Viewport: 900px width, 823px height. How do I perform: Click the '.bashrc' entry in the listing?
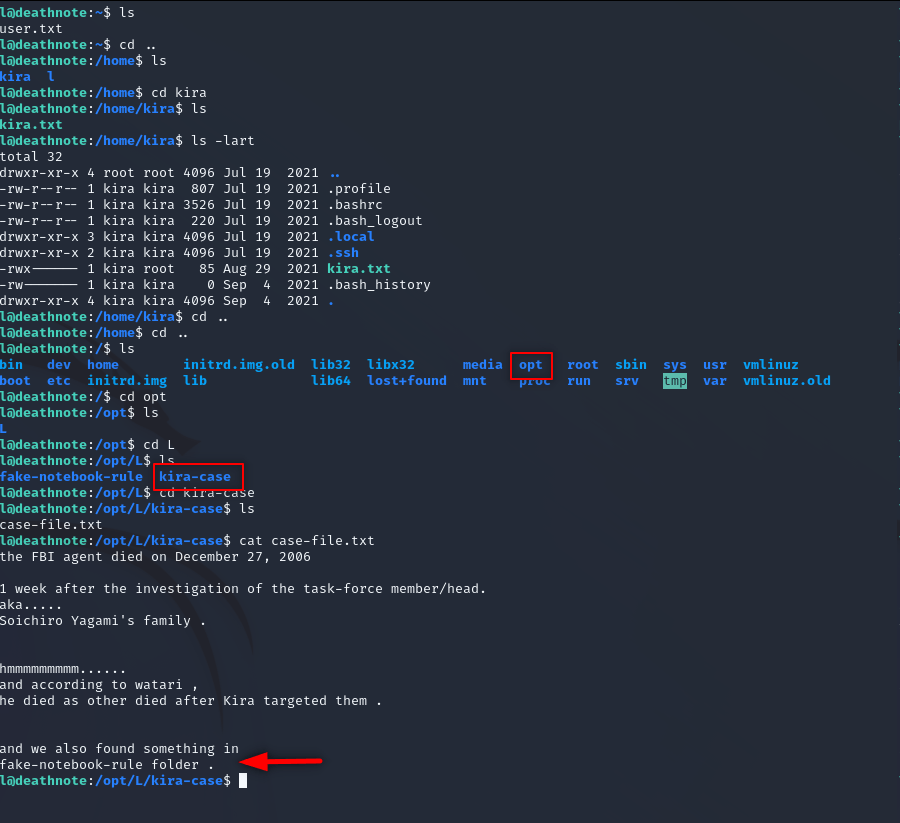point(355,204)
